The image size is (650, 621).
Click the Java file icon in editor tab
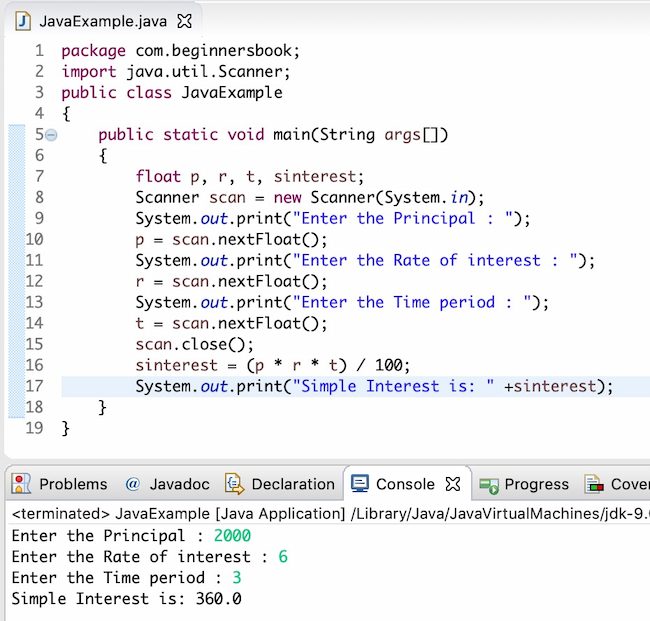click(x=21, y=20)
